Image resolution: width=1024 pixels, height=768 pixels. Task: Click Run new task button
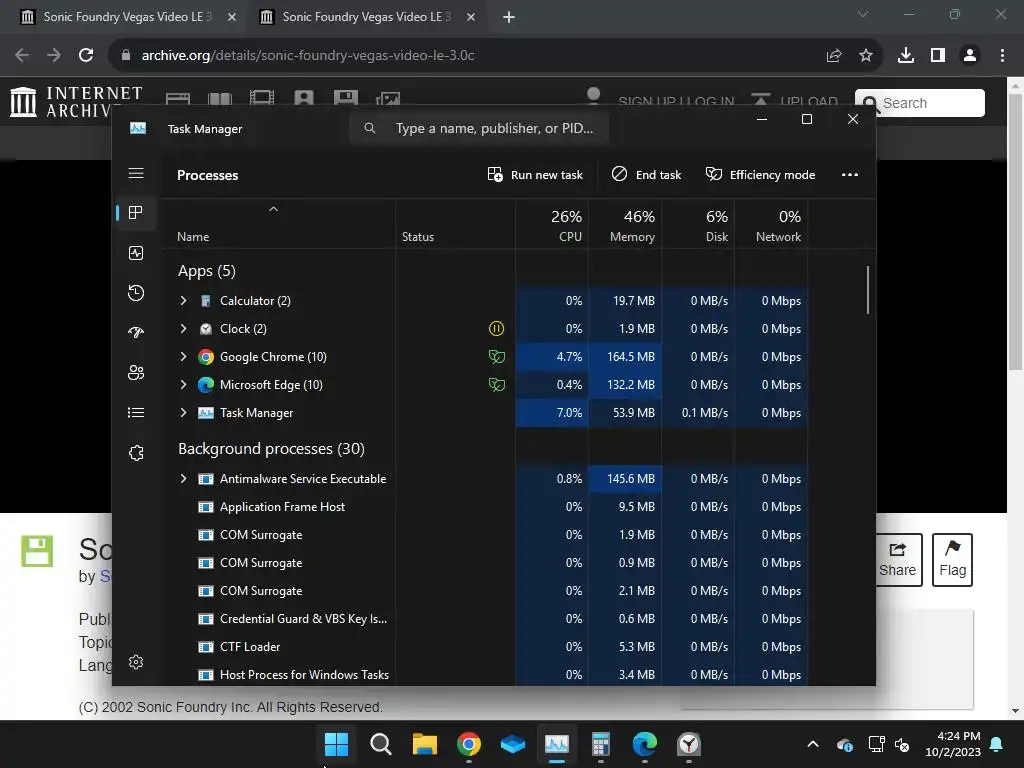(535, 174)
